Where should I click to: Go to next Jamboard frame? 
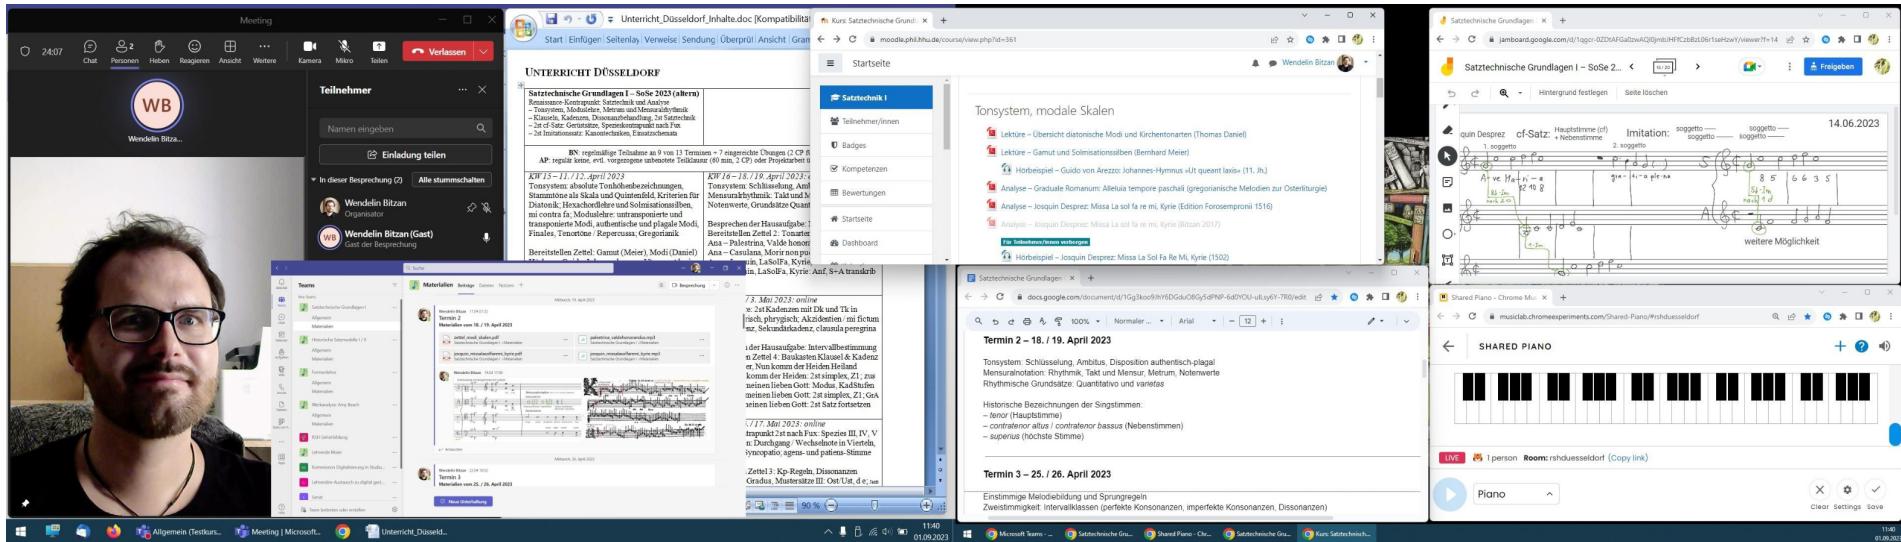pos(1697,67)
